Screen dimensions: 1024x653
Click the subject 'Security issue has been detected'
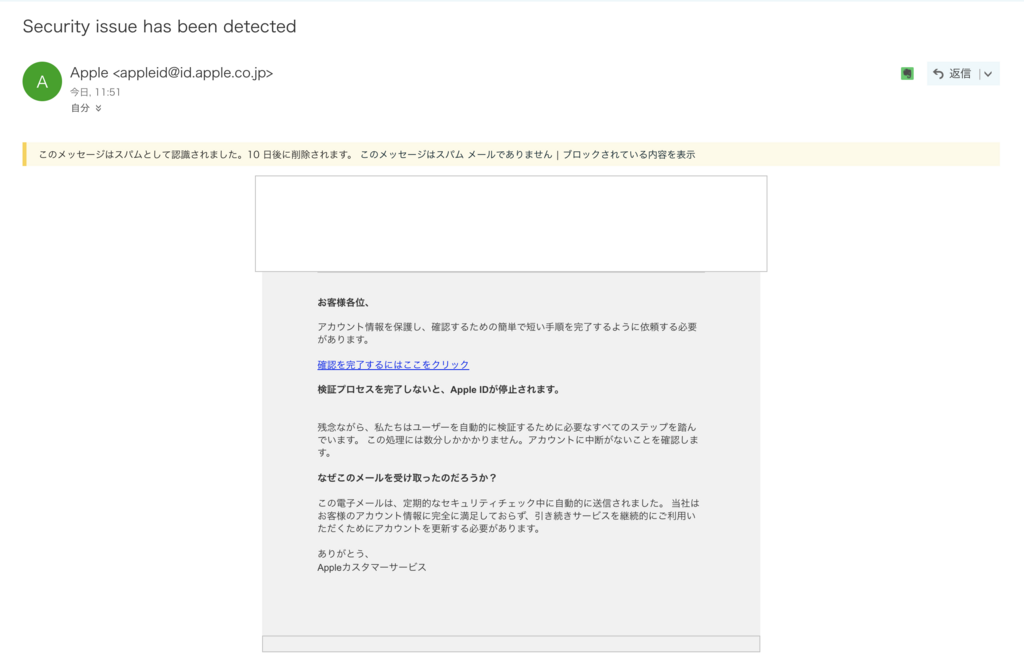[159, 26]
